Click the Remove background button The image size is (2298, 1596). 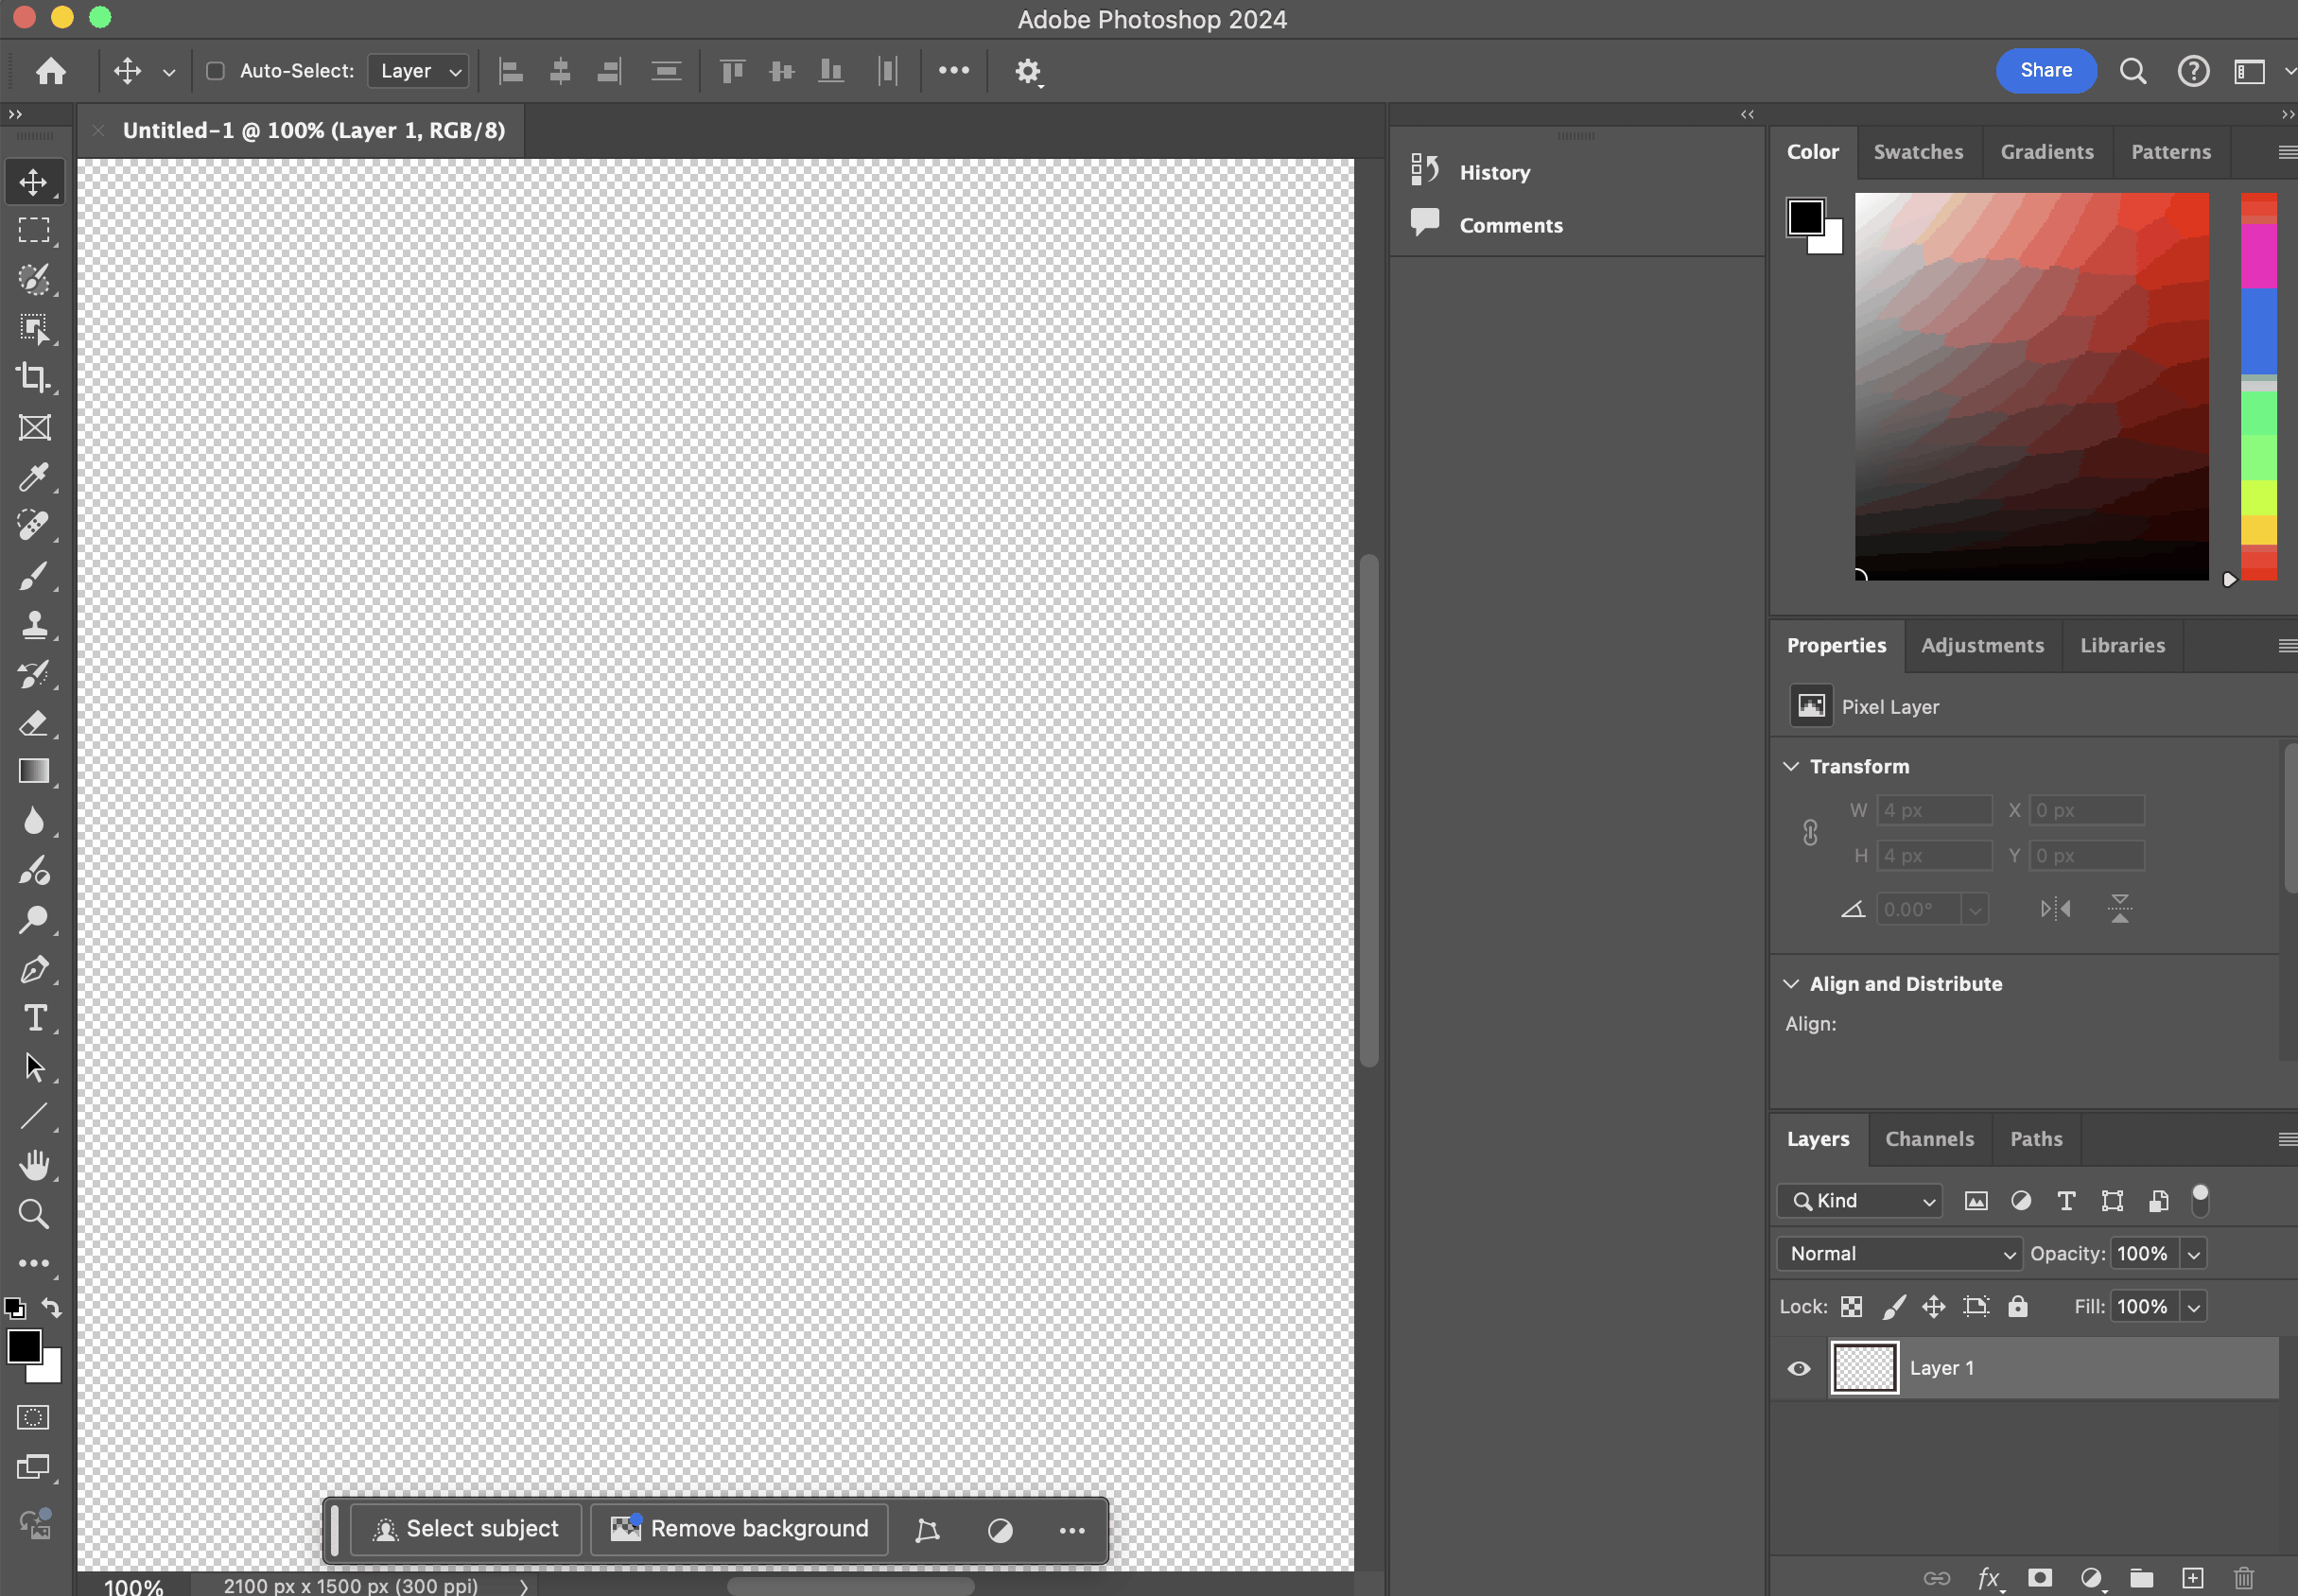[740, 1528]
